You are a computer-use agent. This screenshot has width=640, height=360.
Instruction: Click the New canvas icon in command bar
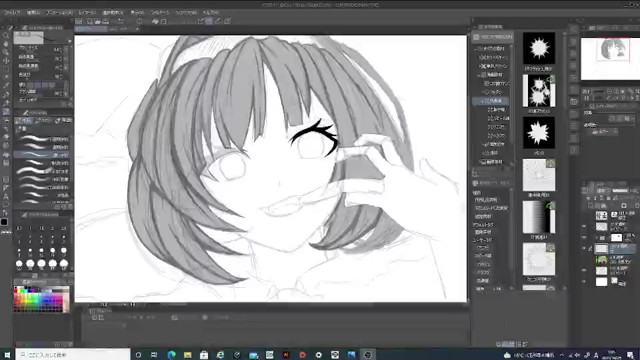(89, 21)
